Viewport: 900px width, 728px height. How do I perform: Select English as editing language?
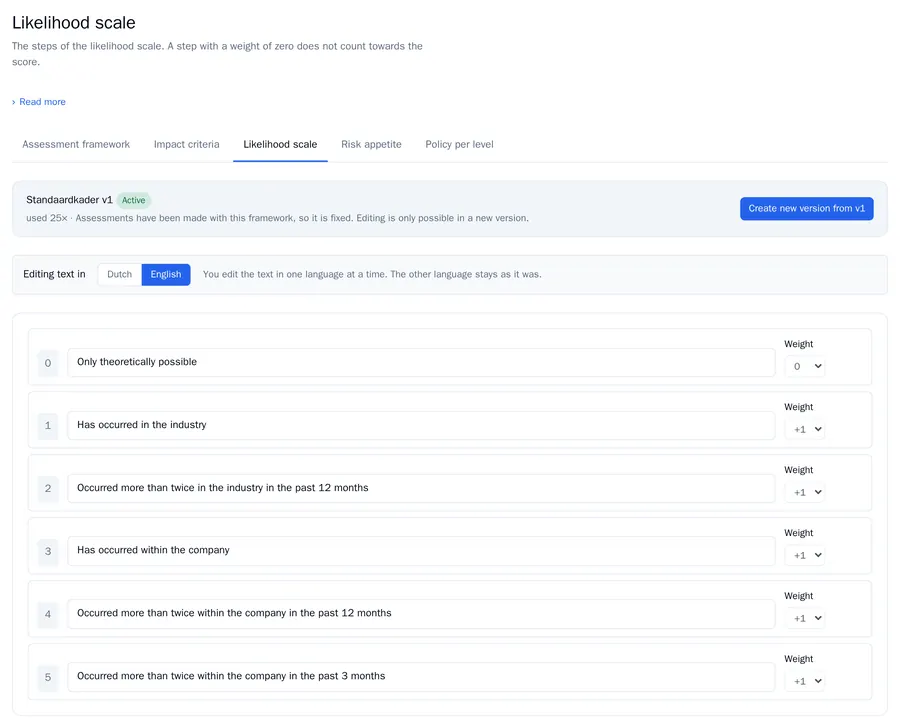[166, 274]
